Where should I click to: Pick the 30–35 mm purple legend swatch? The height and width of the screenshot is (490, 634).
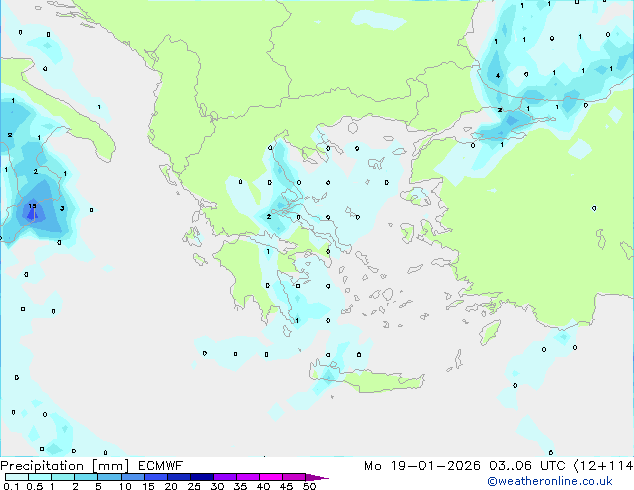(224, 477)
